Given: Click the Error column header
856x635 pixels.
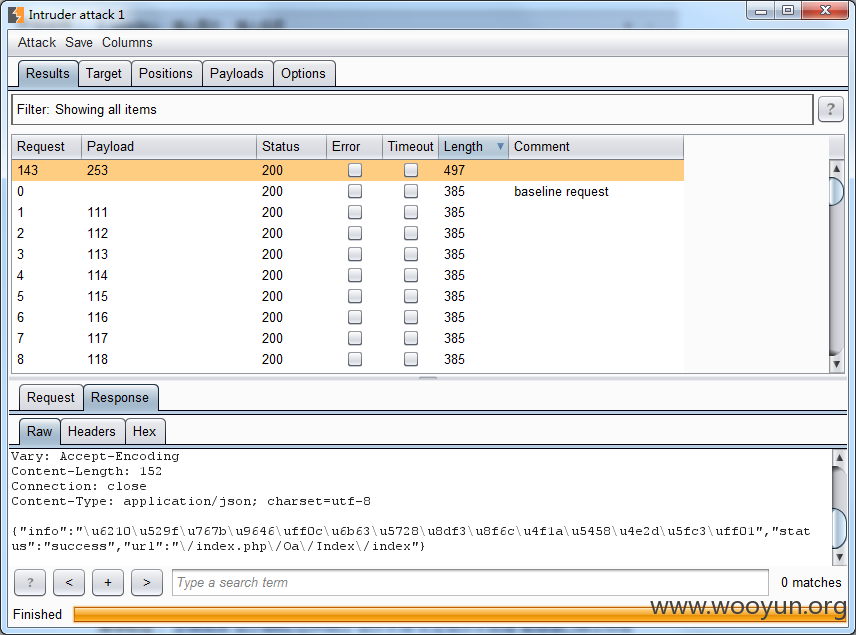Looking at the screenshot, I should 354,147.
